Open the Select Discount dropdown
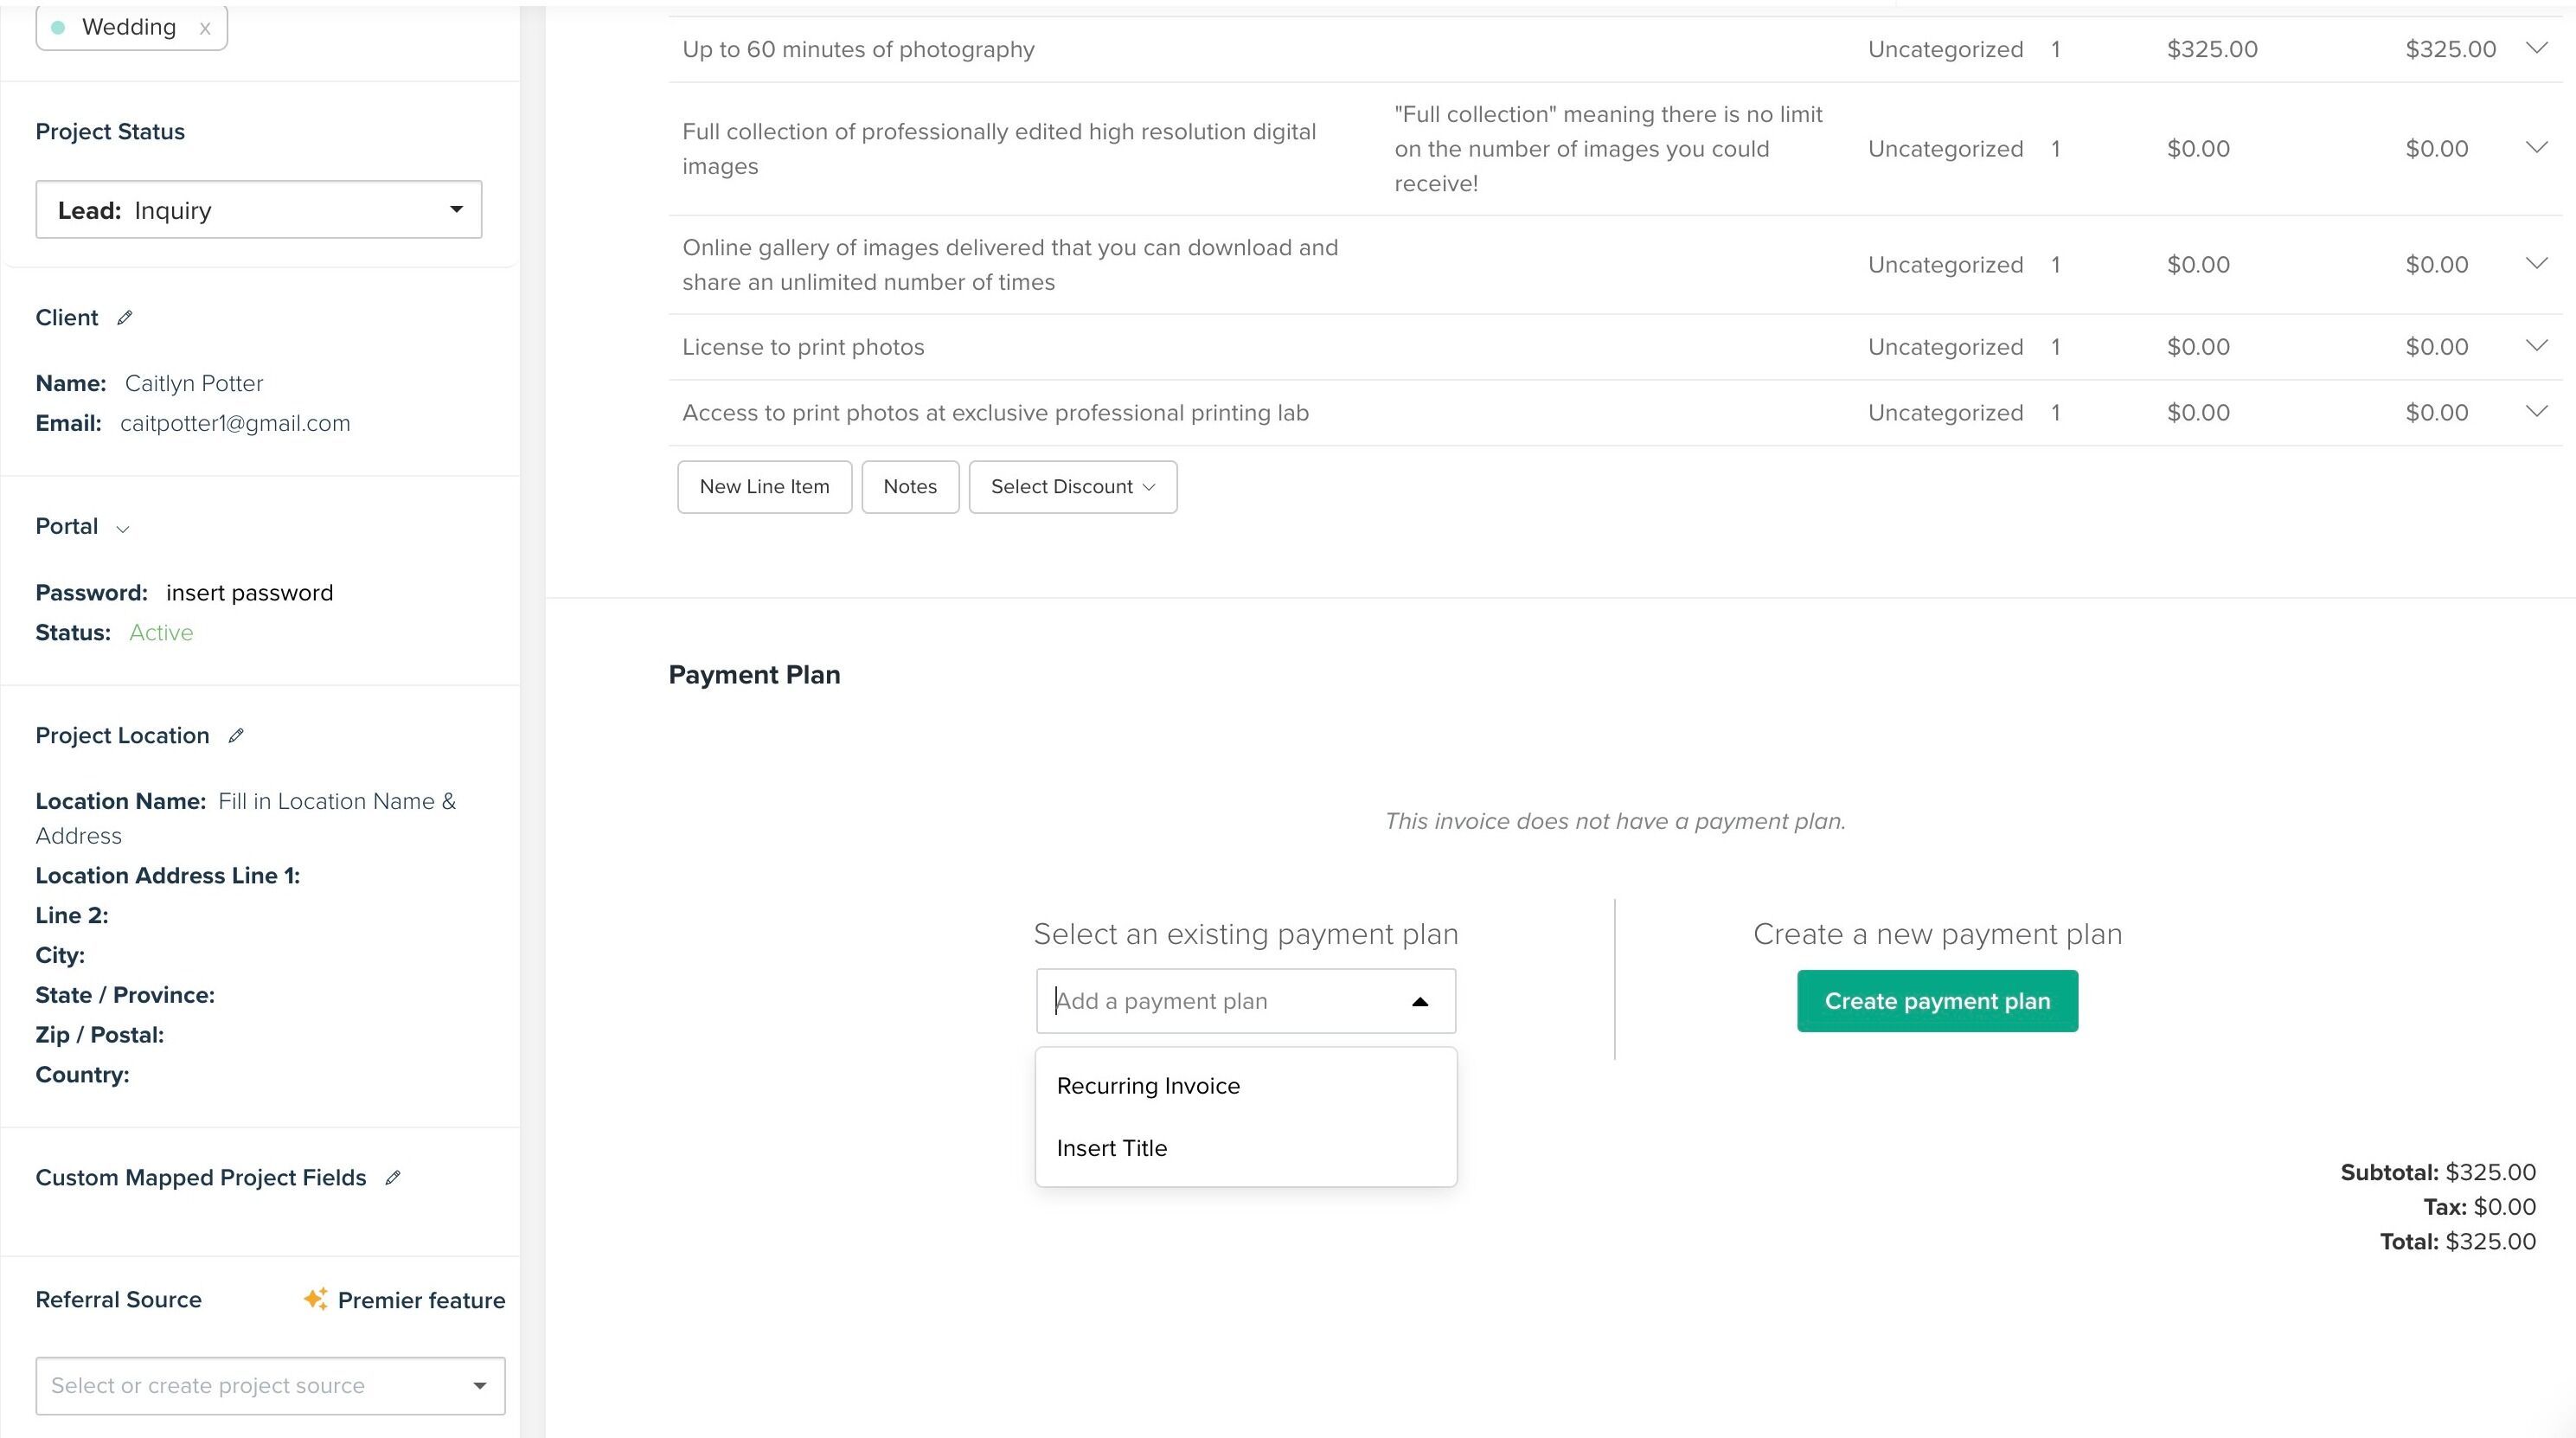This screenshot has width=2576, height=1438. [x=1073, y=487]
